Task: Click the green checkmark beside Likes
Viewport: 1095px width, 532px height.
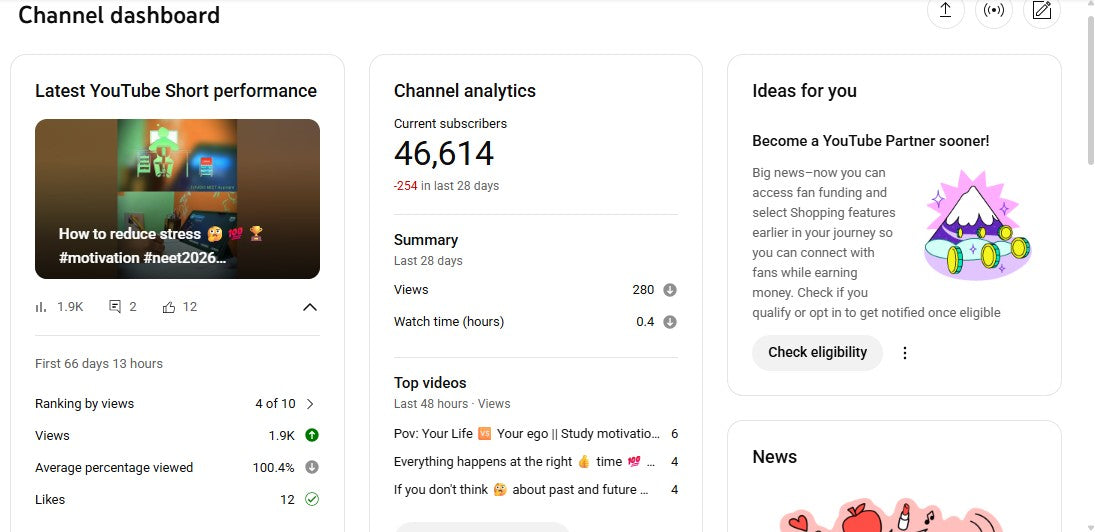Action: tap(312, 499)
